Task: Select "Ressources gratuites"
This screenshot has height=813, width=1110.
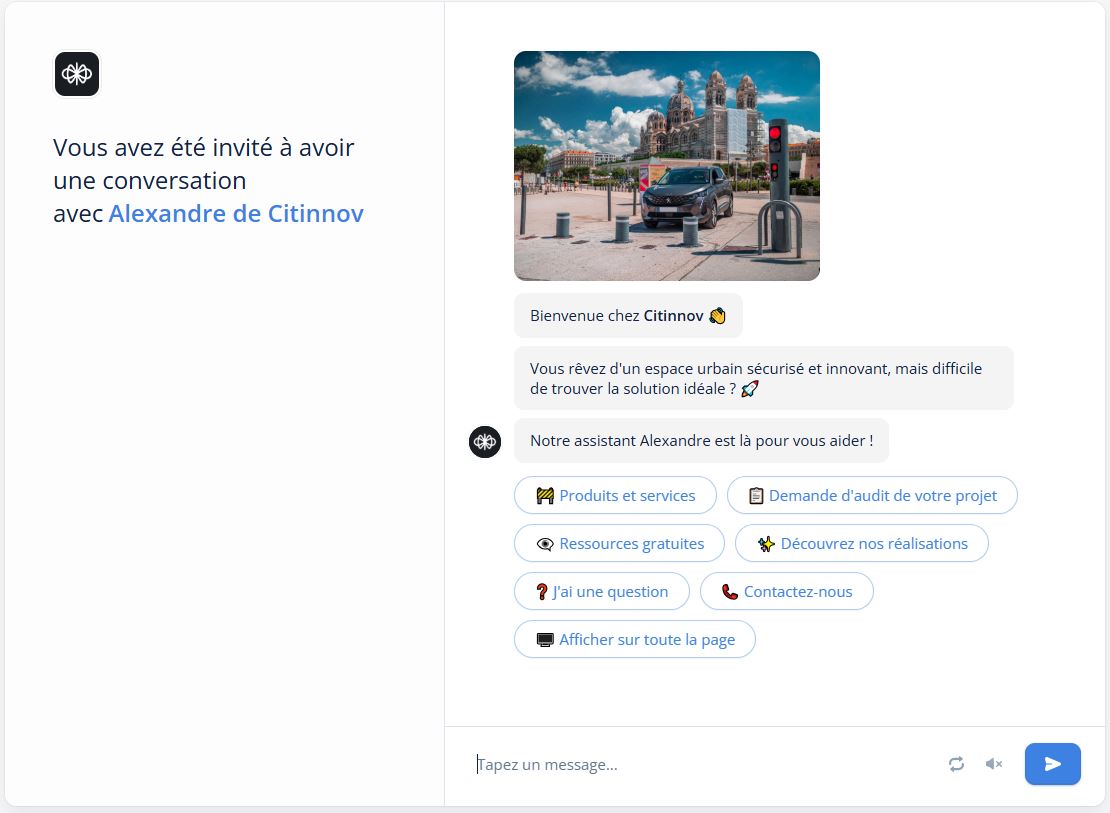Action: tap(619, 543)
